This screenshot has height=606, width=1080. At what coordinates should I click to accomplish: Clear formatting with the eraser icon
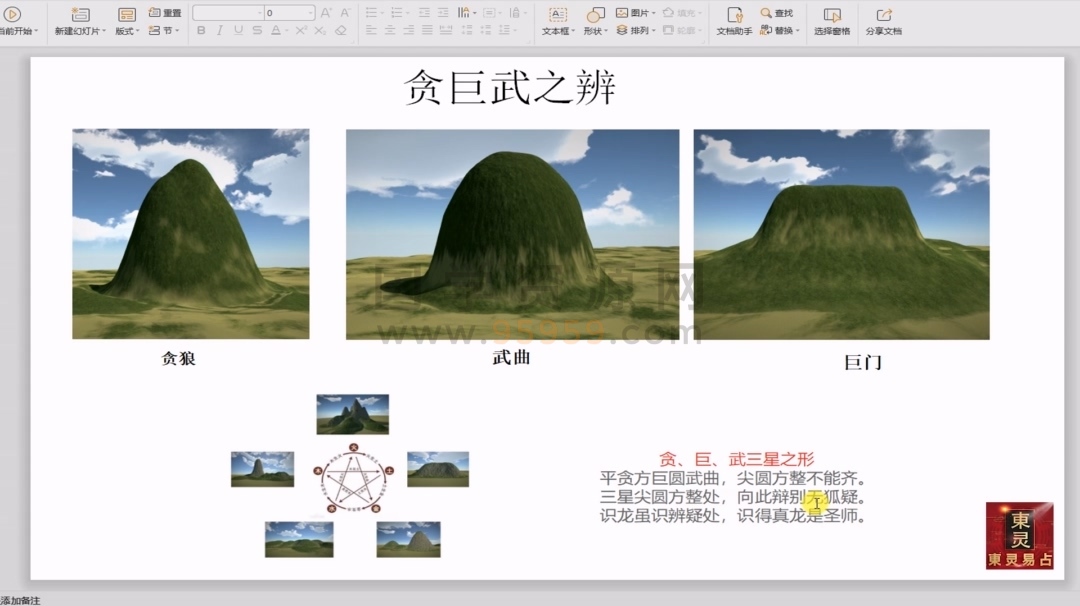click(x=341, y=30)
